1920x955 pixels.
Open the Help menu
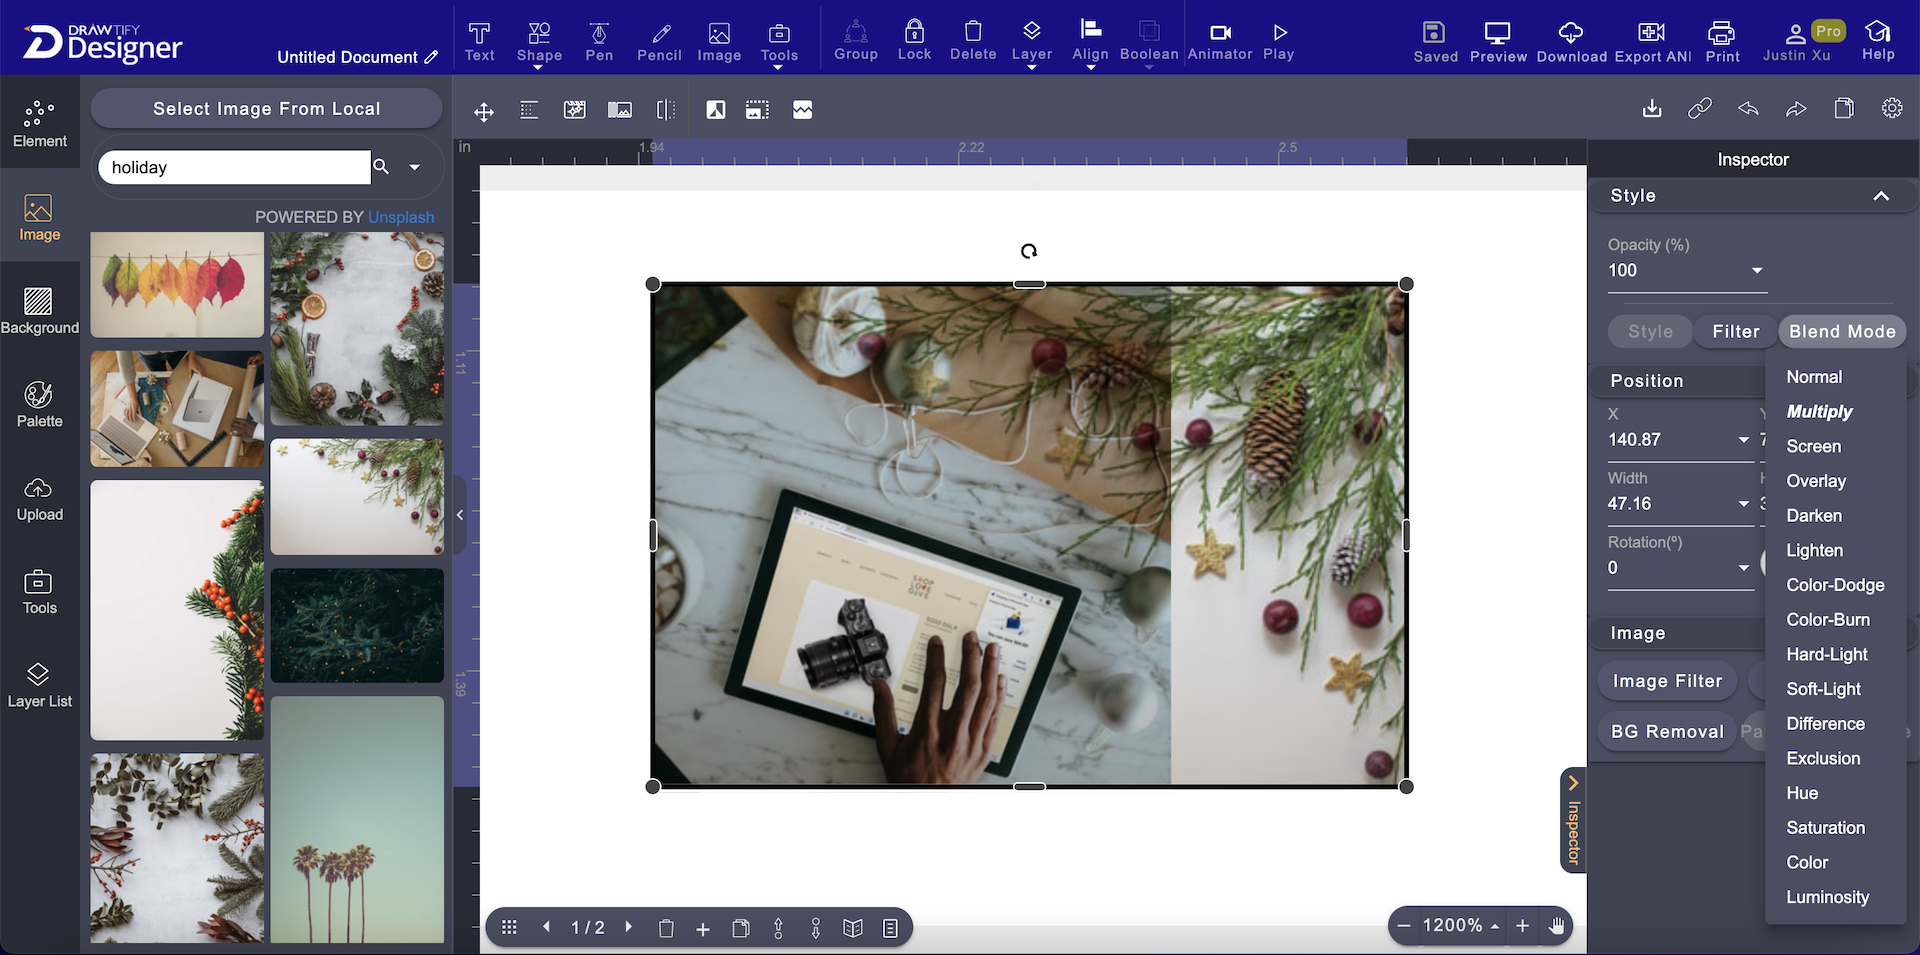click(x=1878, y=41)
